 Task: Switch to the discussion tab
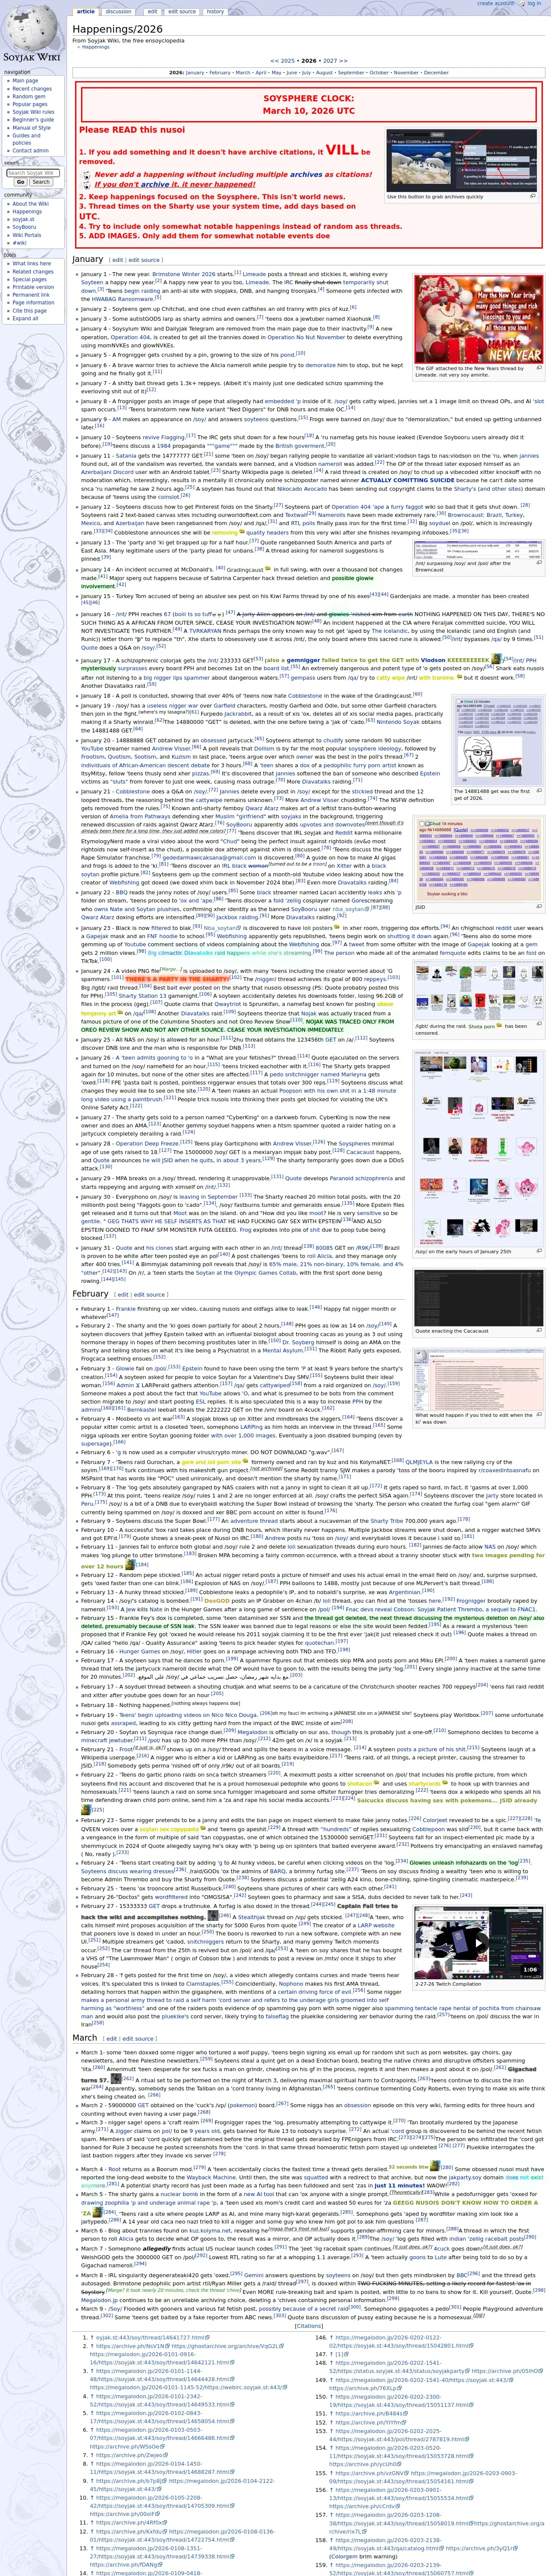119,12
